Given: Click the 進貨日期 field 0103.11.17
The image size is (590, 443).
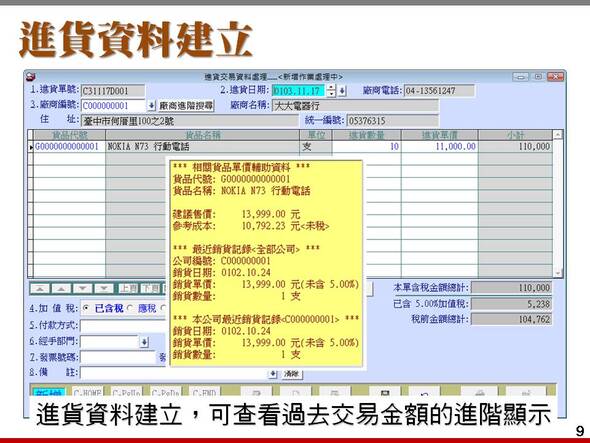Looking at the screenshot, I should (x=298, y=91).
